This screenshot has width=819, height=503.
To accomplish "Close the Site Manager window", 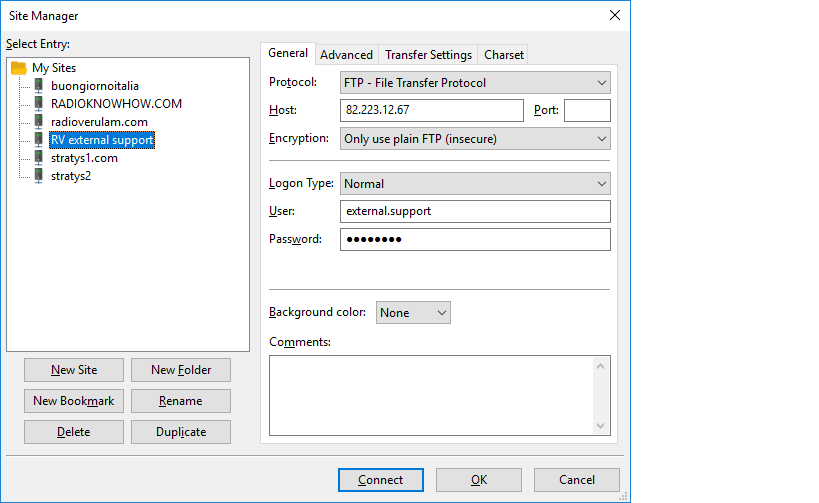I will [x=615, y=15].
